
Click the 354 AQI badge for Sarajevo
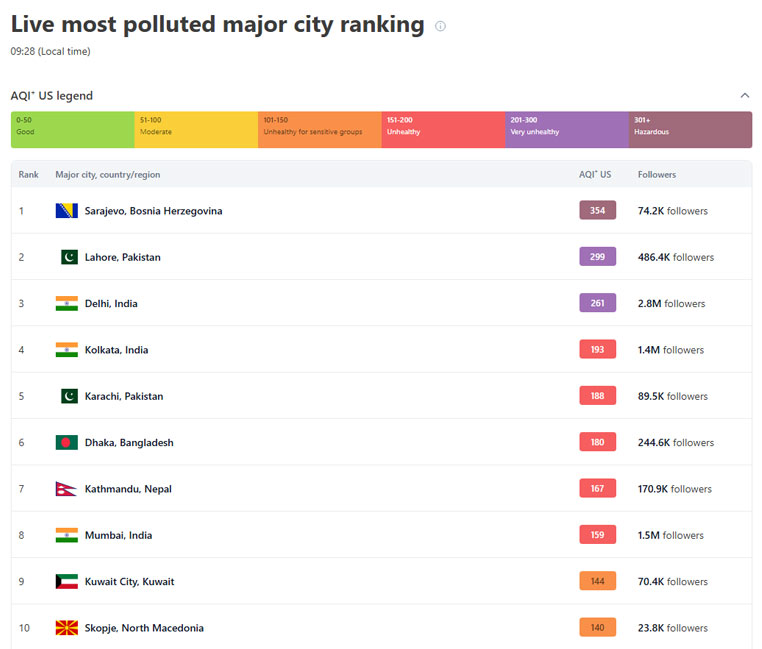[x=597, y=211]
